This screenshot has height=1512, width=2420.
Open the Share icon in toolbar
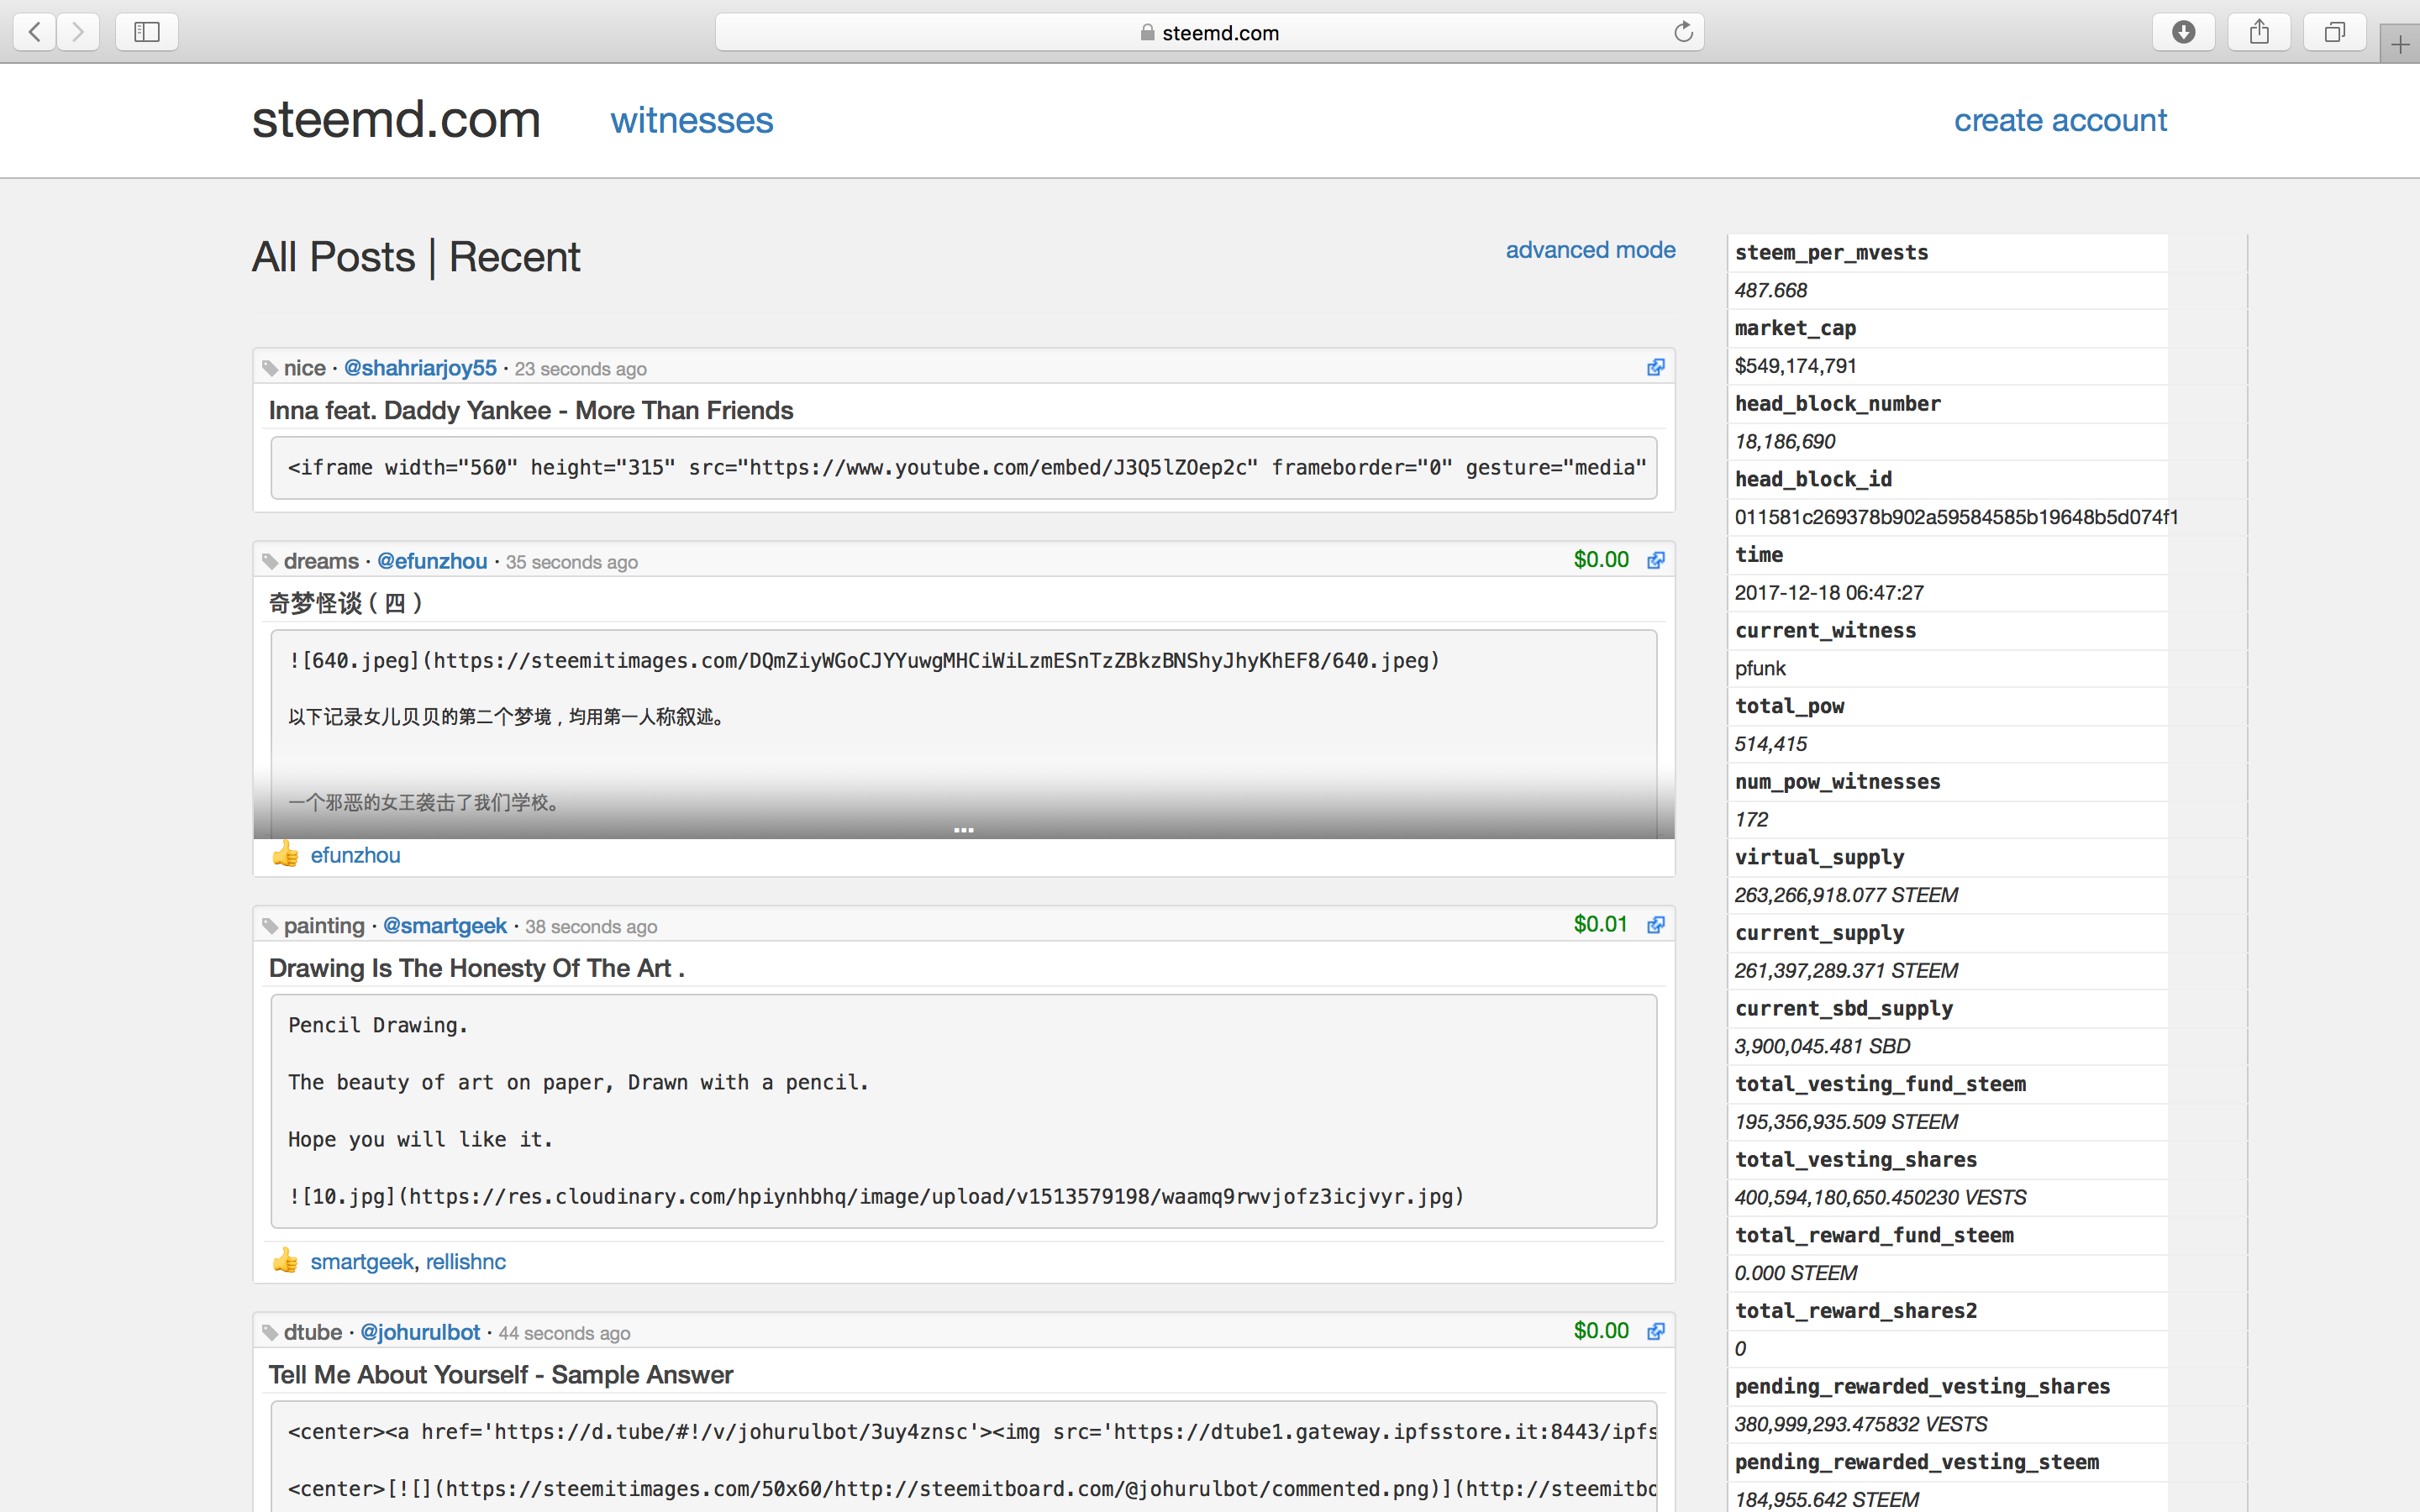click(x=2259, y=32)
